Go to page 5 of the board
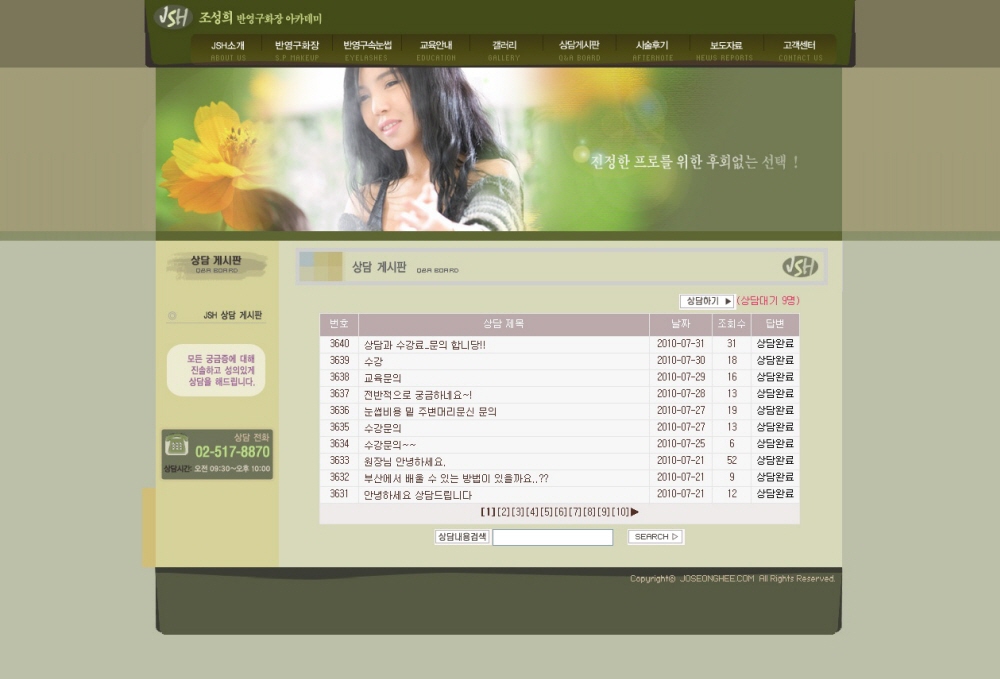The width and height of the screenshot is (1000, 679). [x=546, y=512]
